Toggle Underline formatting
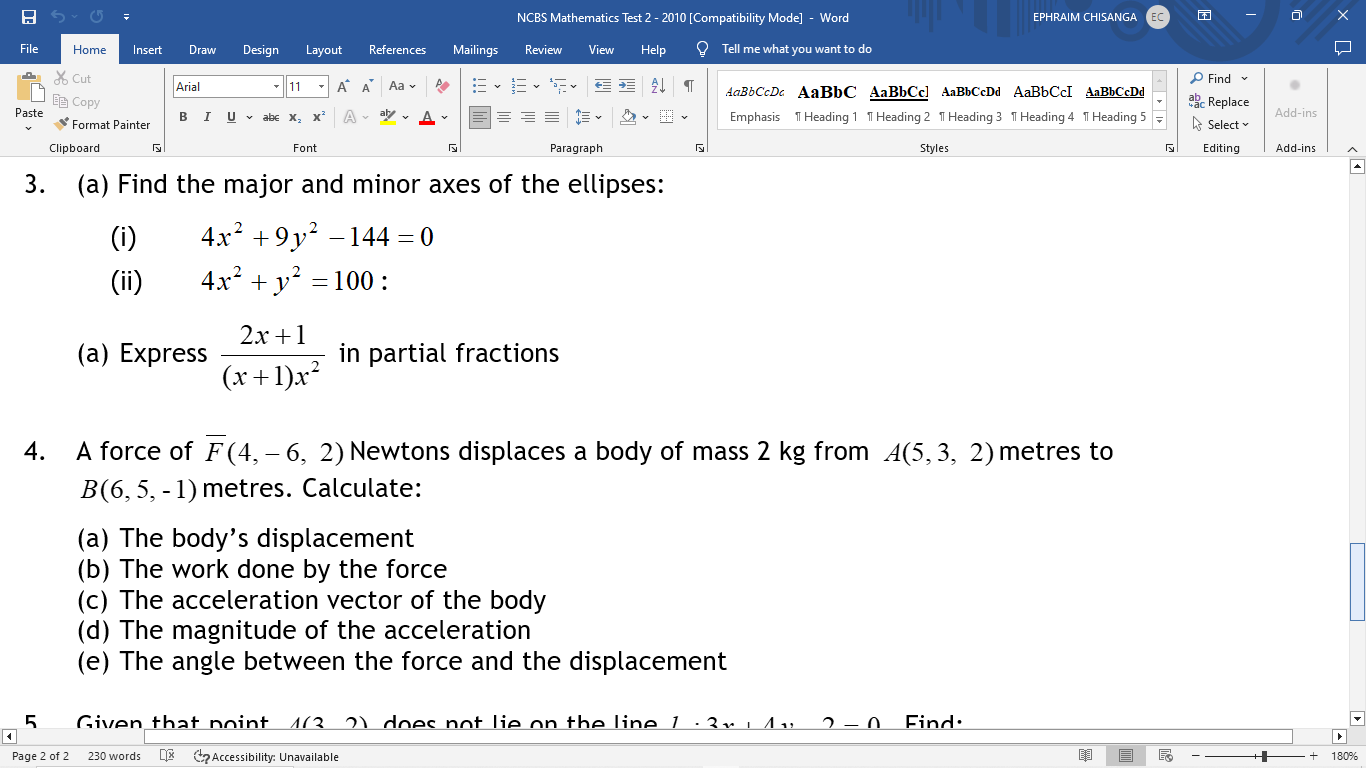The height and width of the screenshot is (768, 1366). coord(231,117)
